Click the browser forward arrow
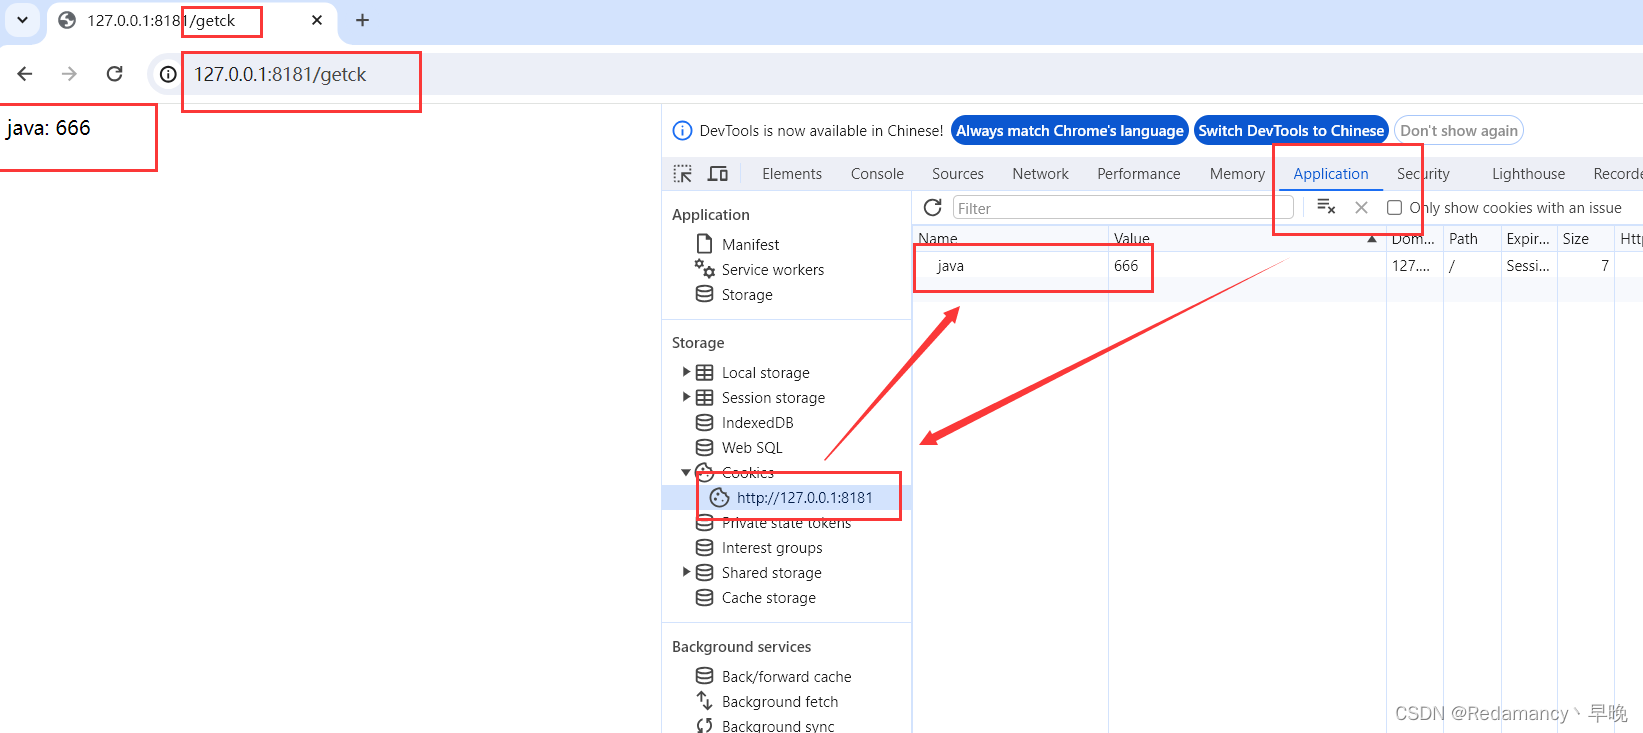Viewport: 1643px width, 733px height. pos(69,74)
